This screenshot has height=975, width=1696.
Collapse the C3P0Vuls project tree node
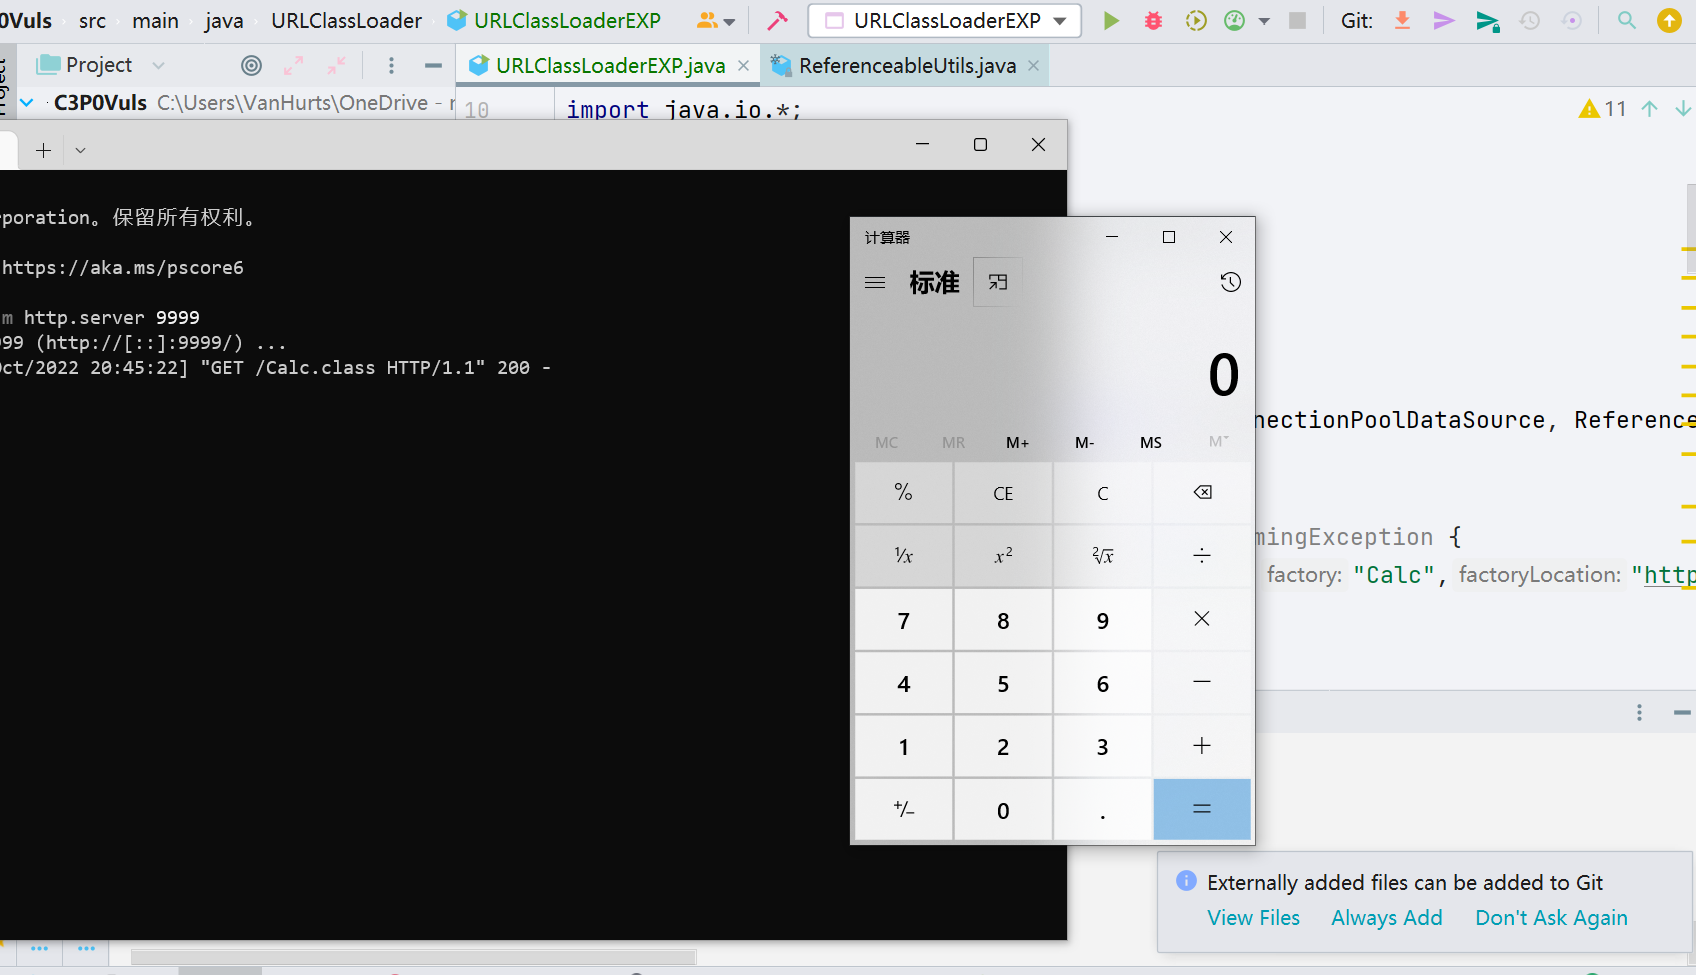26,102
